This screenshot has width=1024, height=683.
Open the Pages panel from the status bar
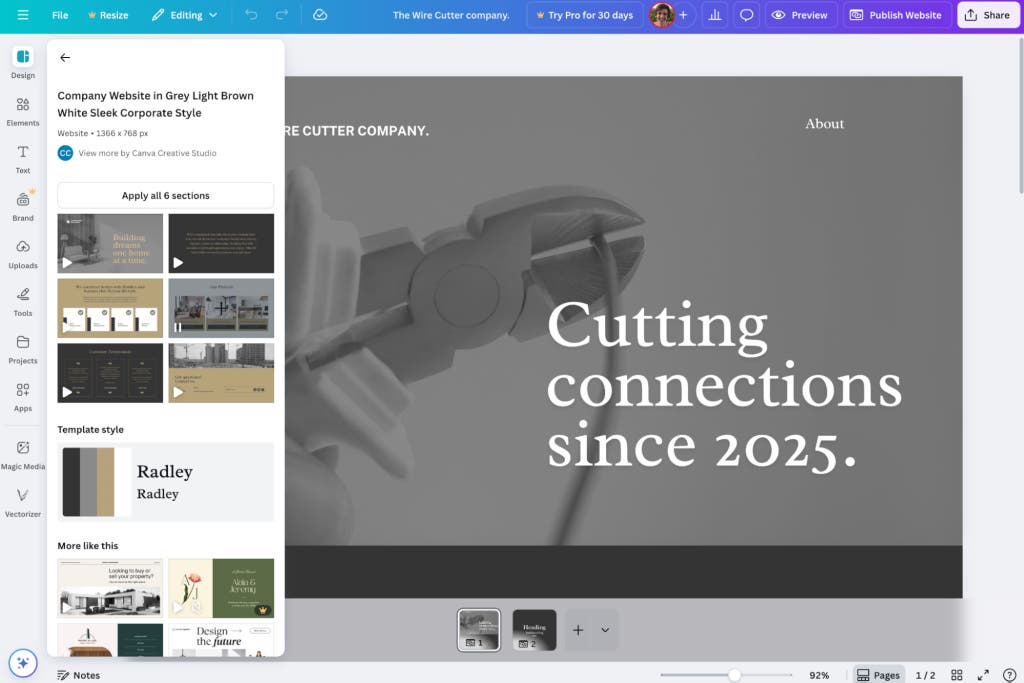pyautogui.click(x=878, y=675)
